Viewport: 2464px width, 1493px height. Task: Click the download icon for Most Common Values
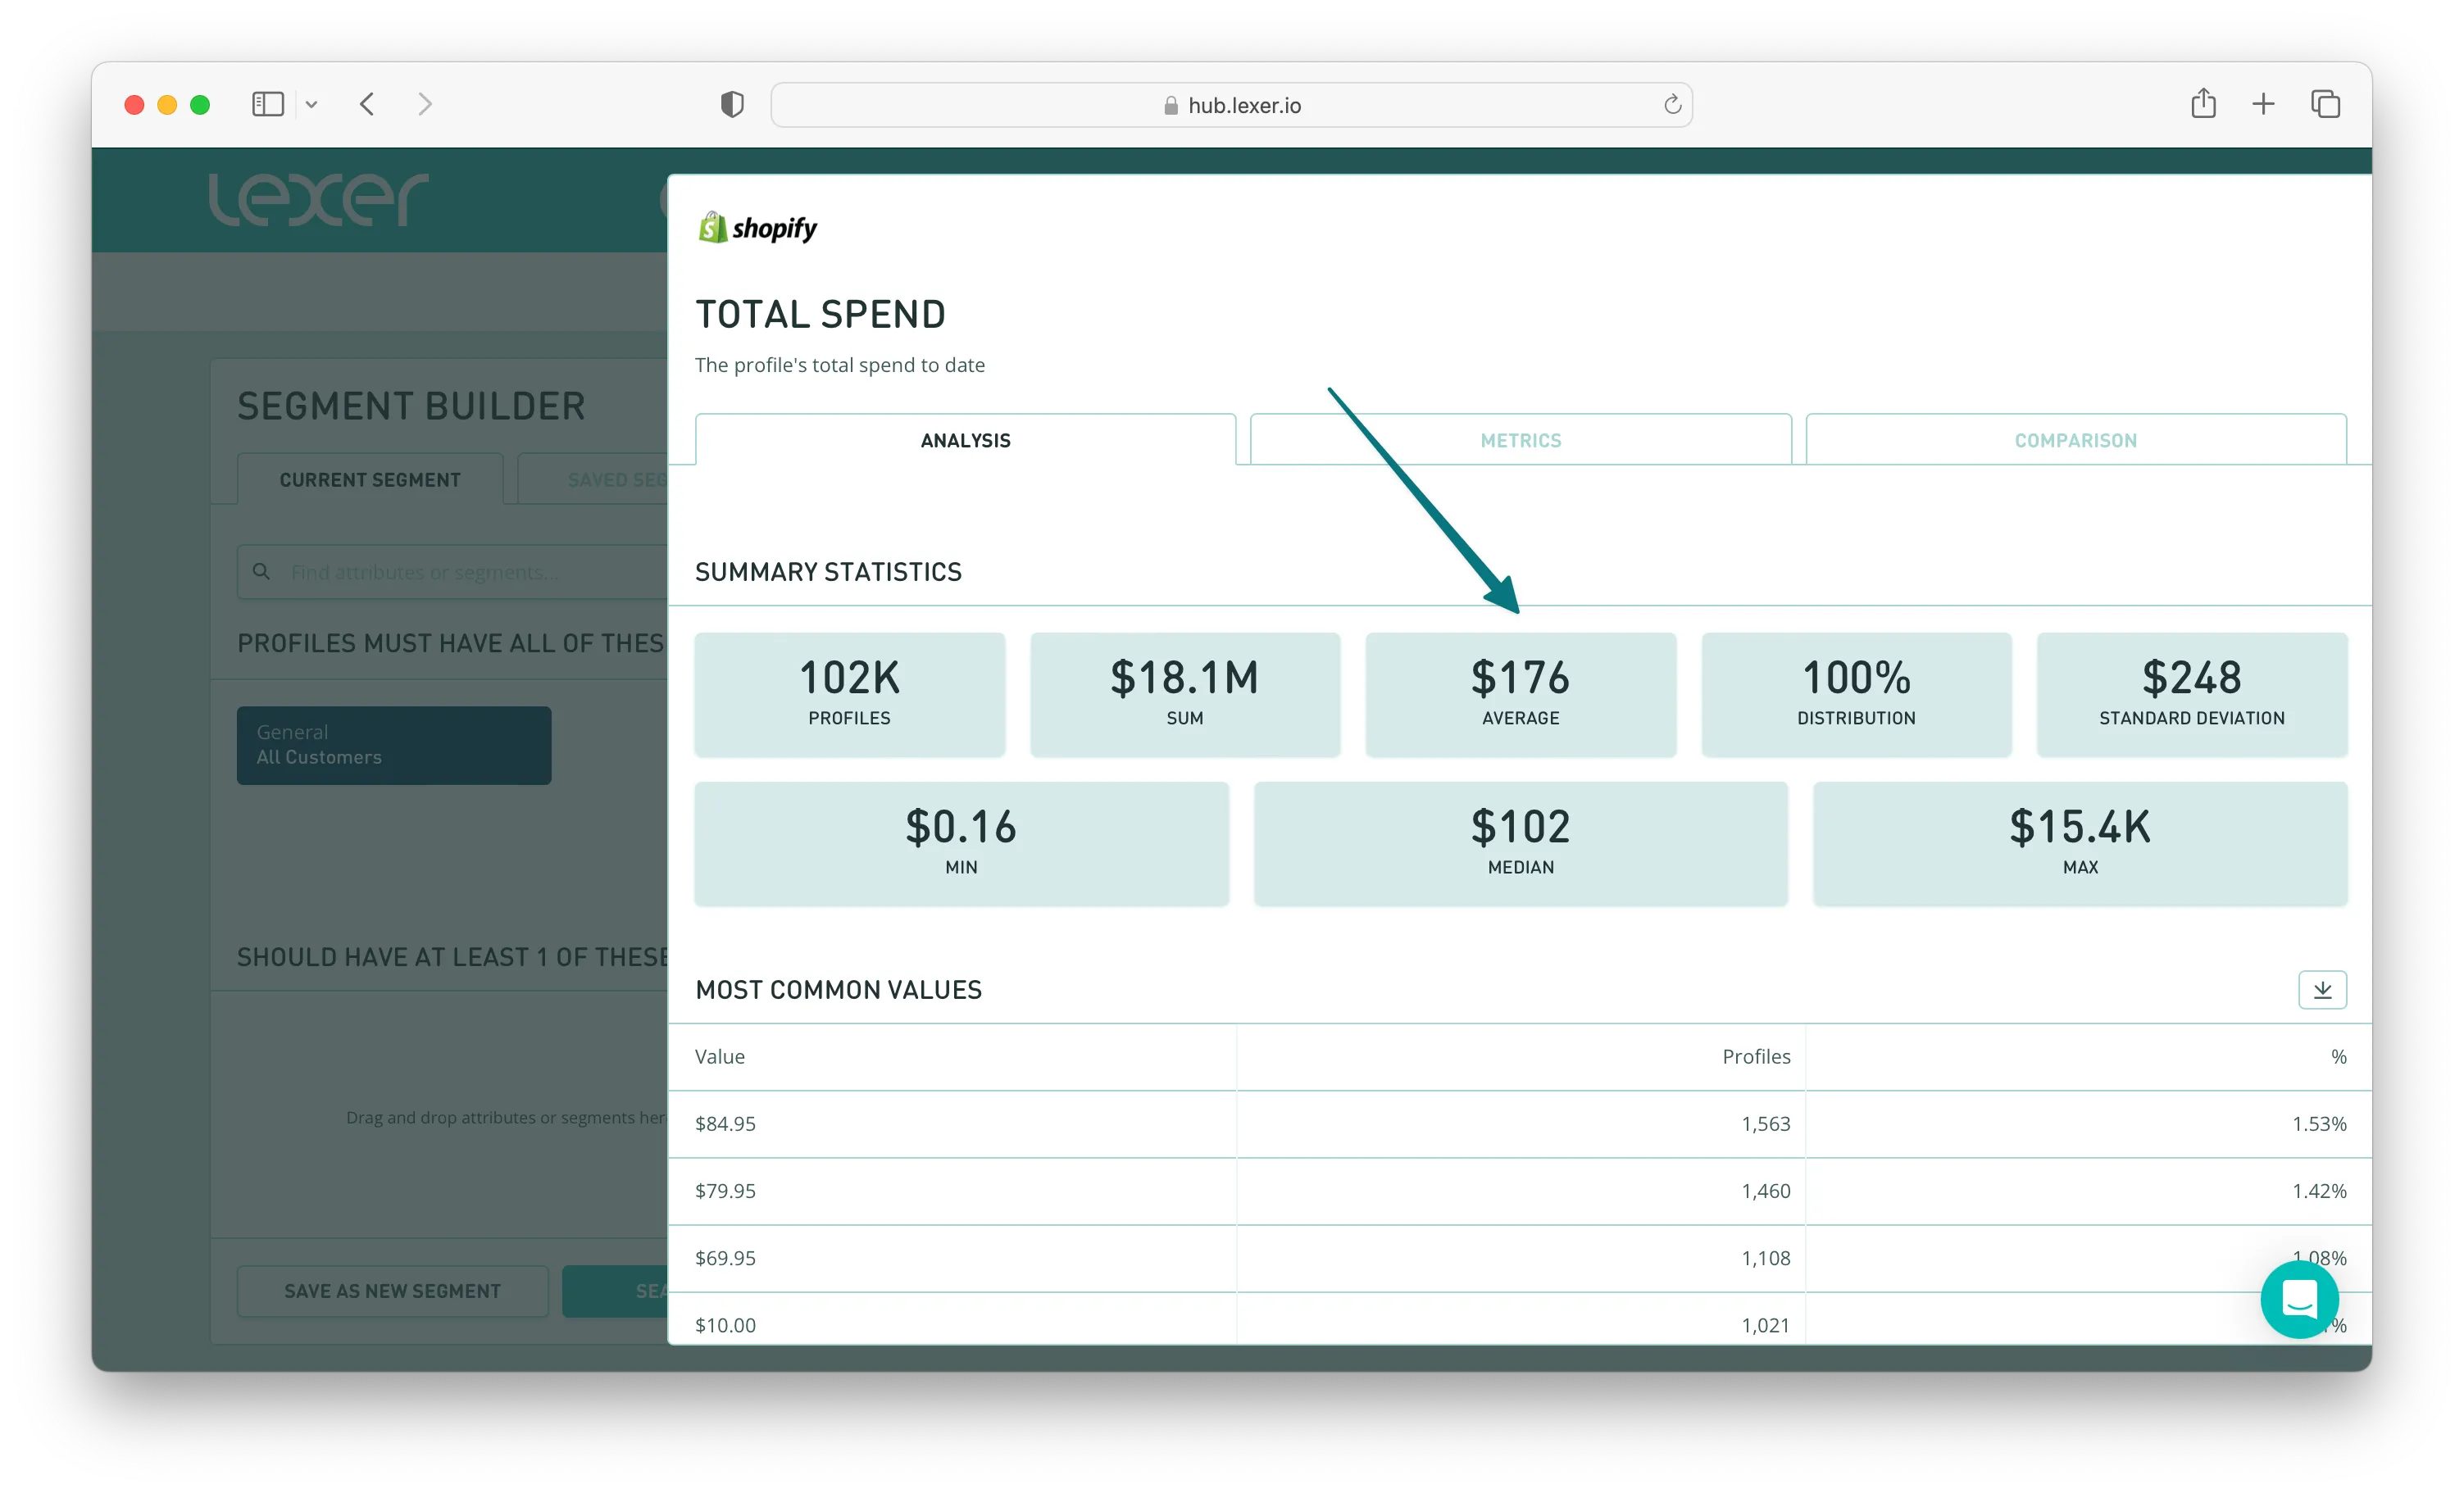tap(2321, 990)
